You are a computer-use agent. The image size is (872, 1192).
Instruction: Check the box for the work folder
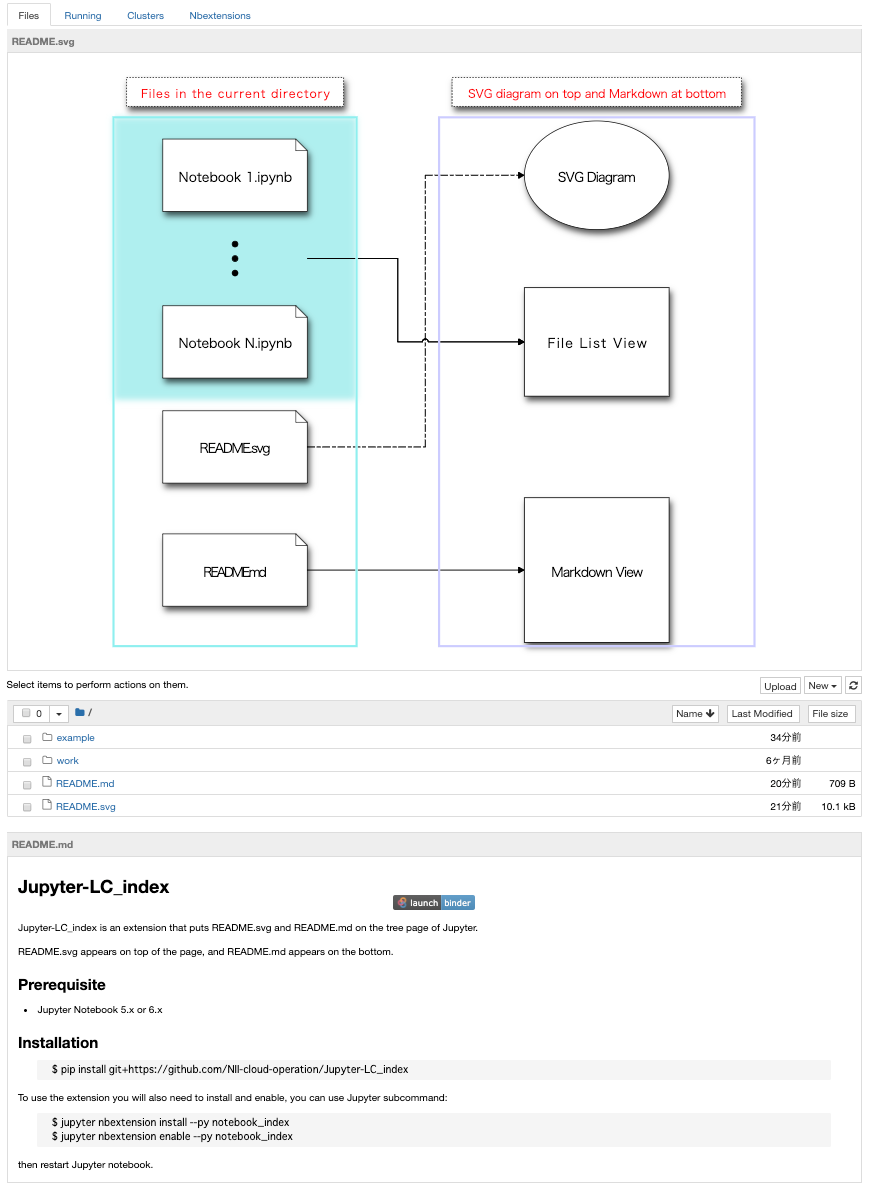[x=27, y=762]
